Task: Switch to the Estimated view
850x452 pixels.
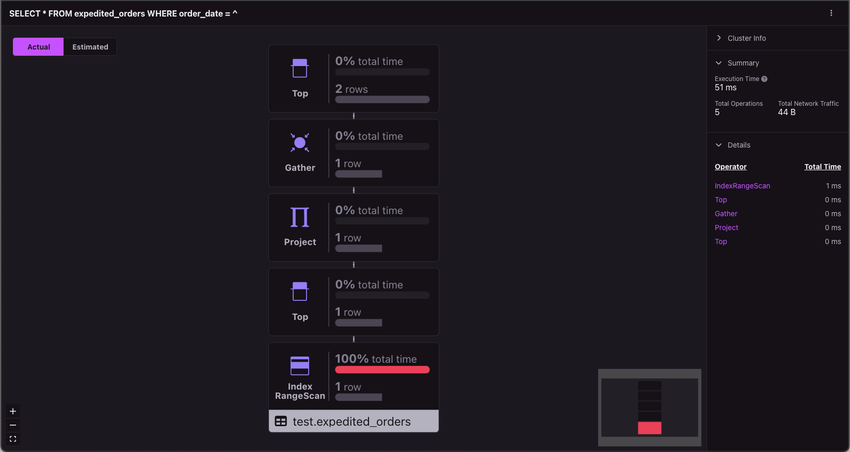Action: point(90,47)
